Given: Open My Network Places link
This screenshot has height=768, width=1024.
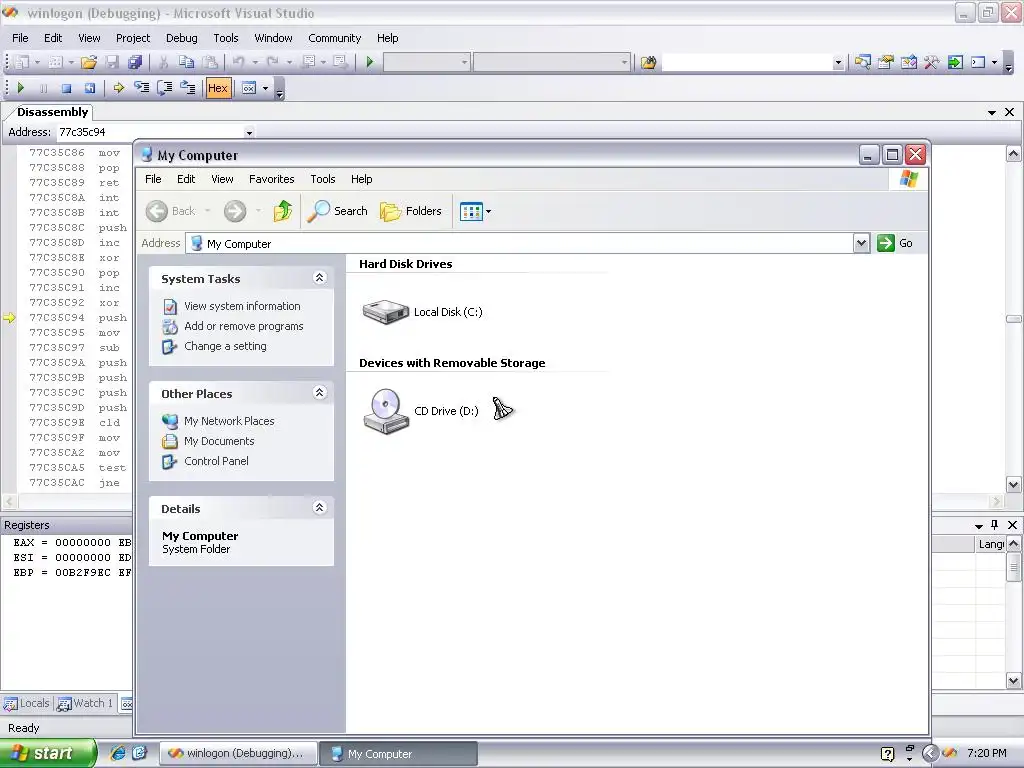Looking at the screenshot, I should [x=229, y=421].
